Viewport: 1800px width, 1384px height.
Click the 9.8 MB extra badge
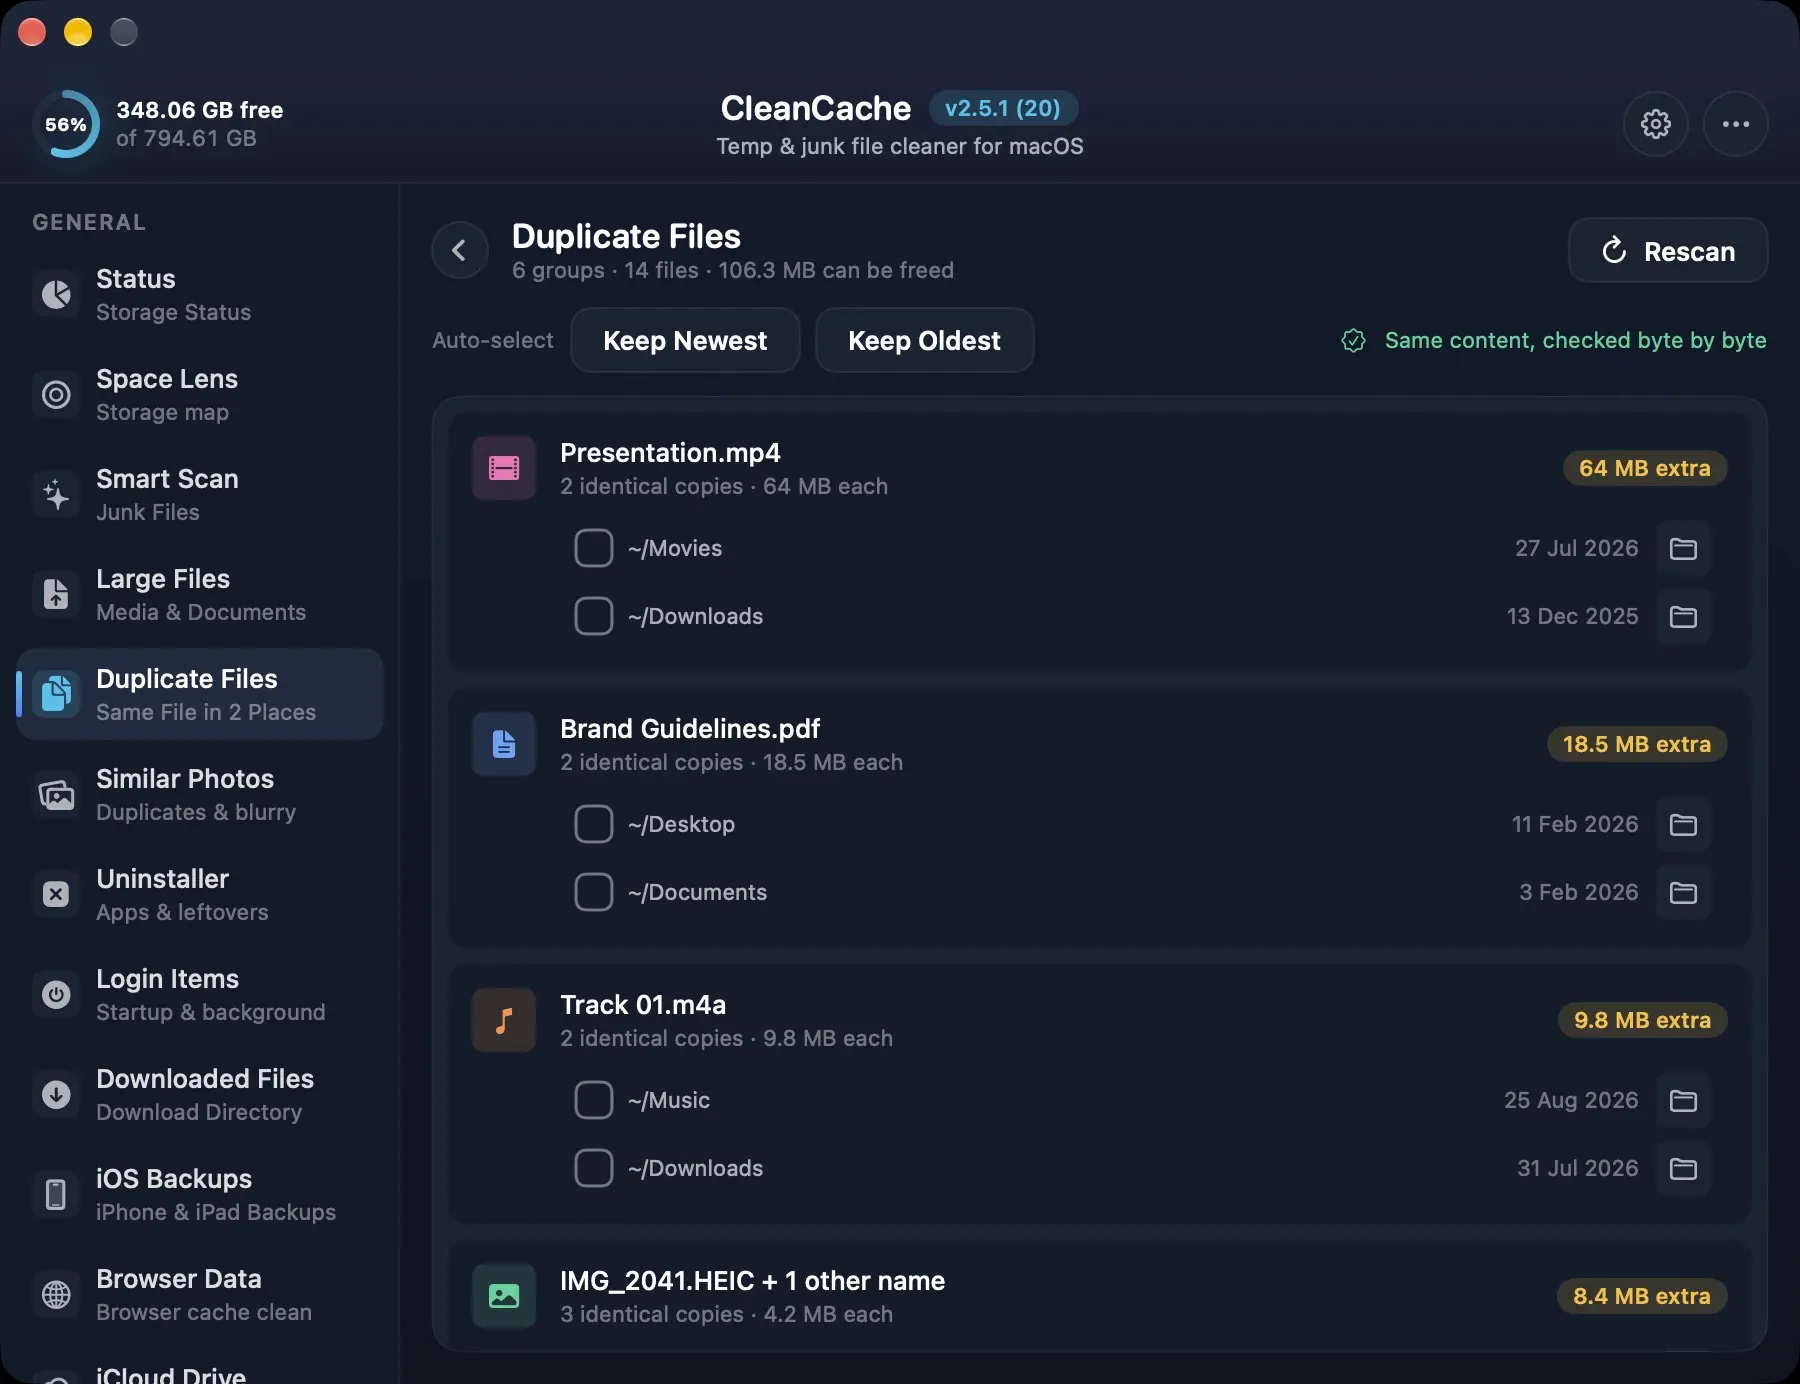click(x=1642, y=1020)
